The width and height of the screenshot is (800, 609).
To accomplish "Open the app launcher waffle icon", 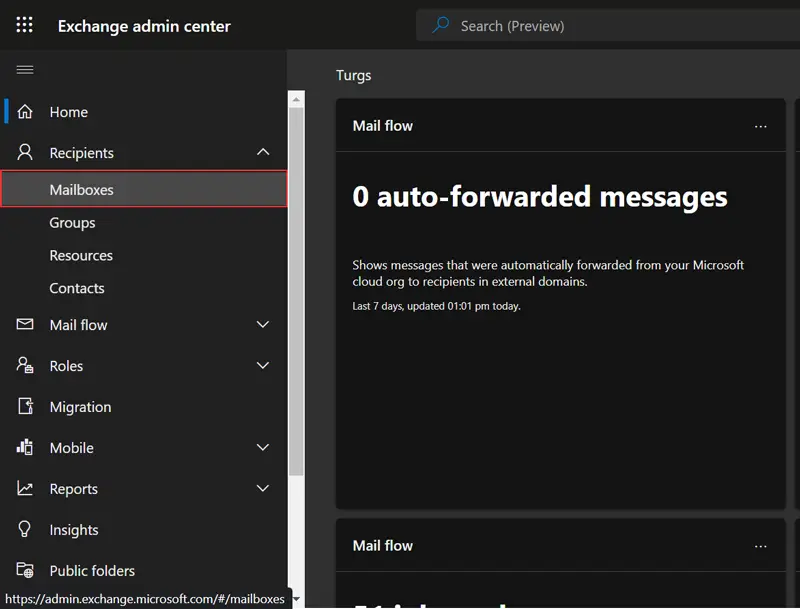I will click(25, 25).
